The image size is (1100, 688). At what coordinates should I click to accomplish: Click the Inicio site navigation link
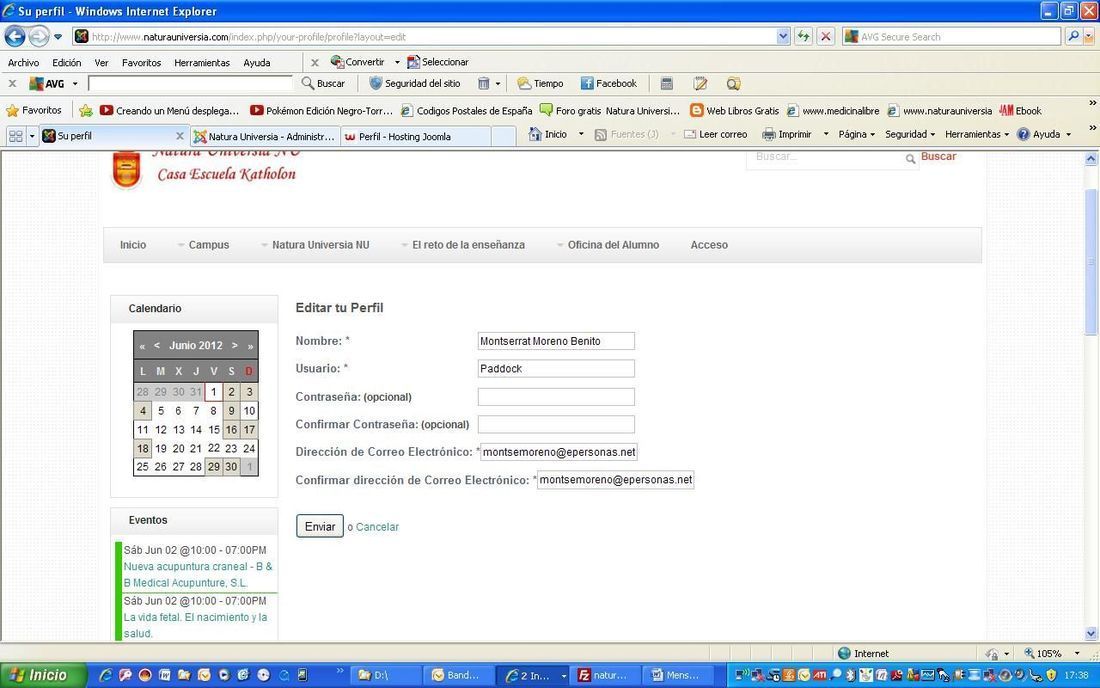pyautogui.click(x=133, y=245)
